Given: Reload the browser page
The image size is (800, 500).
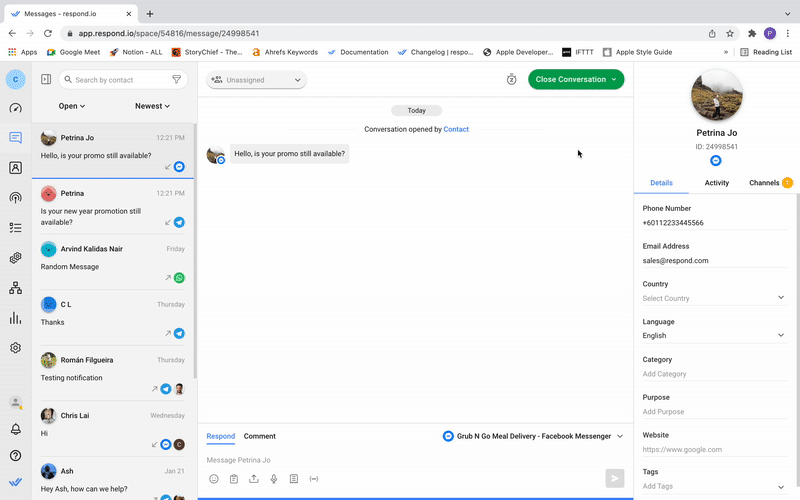Looking at the screenshot, I should click(x=48, y=33).
